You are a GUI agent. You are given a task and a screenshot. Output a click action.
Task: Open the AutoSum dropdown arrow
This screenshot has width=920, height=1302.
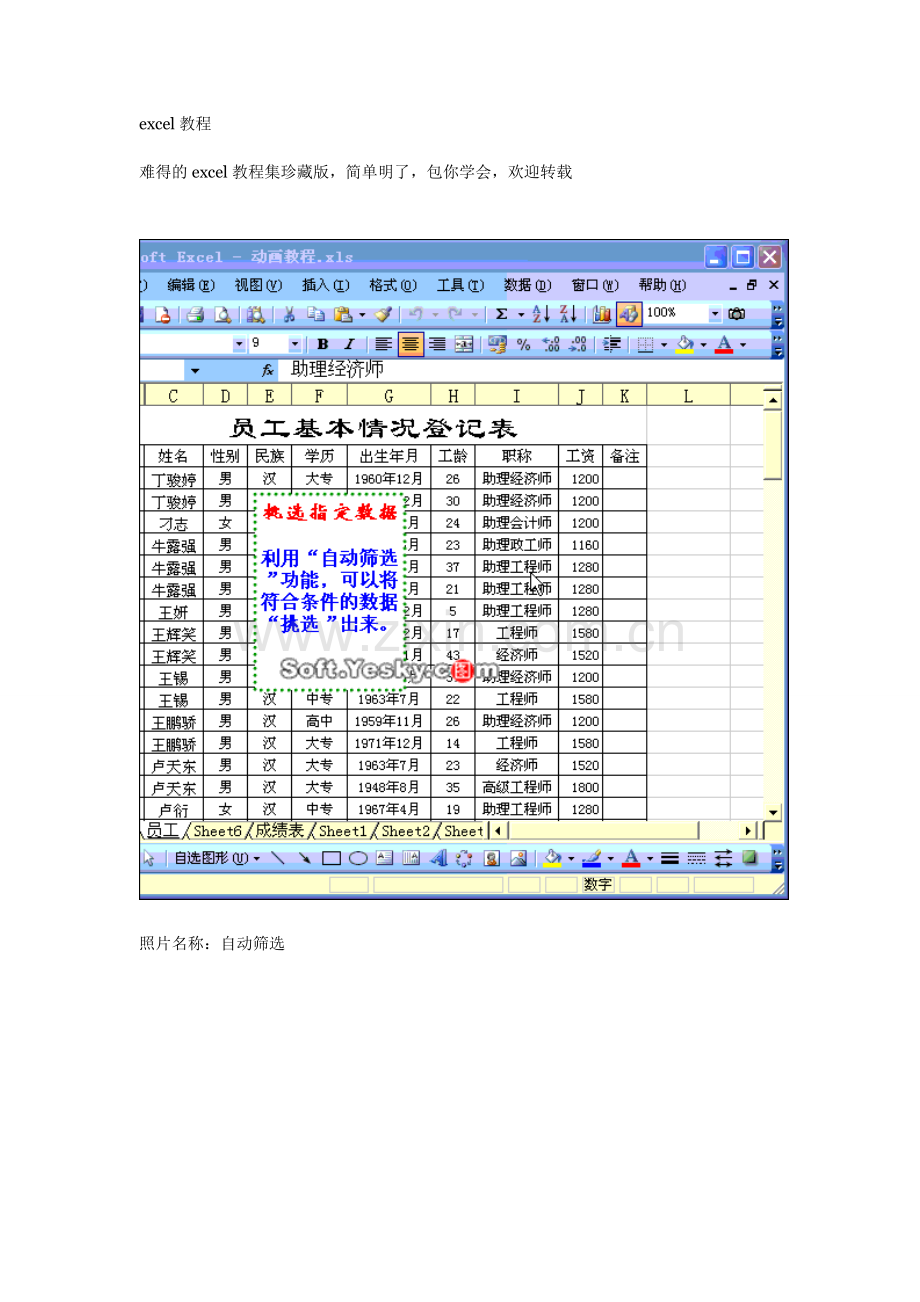click(x=520, y=314)
